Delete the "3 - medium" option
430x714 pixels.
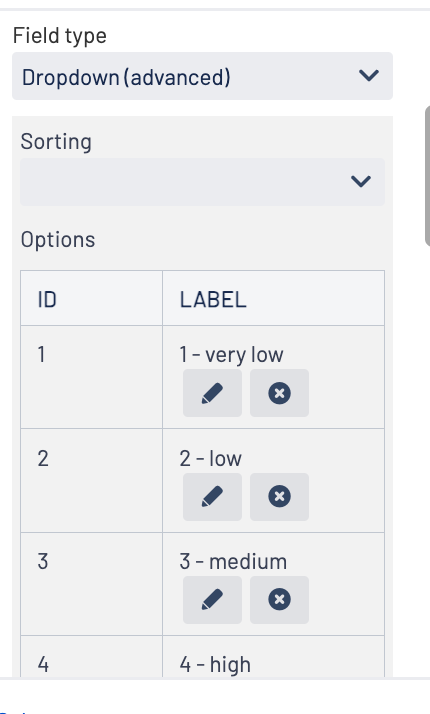[x=279, y=600]
